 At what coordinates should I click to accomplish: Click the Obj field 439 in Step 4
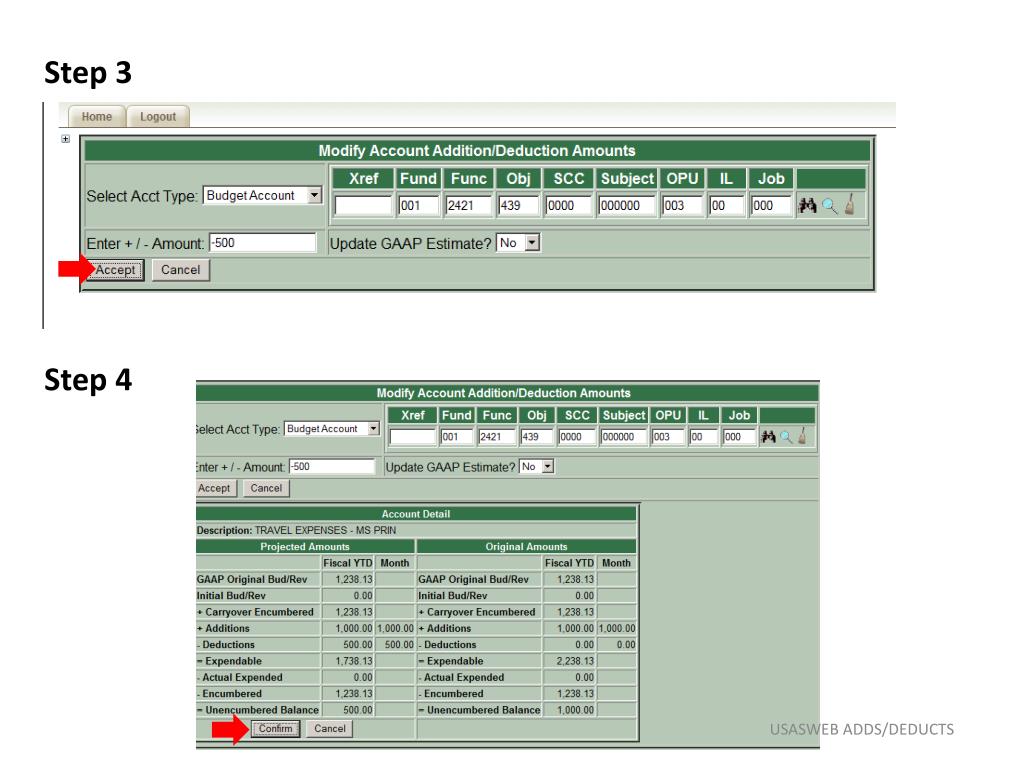(x=537, y=436)
